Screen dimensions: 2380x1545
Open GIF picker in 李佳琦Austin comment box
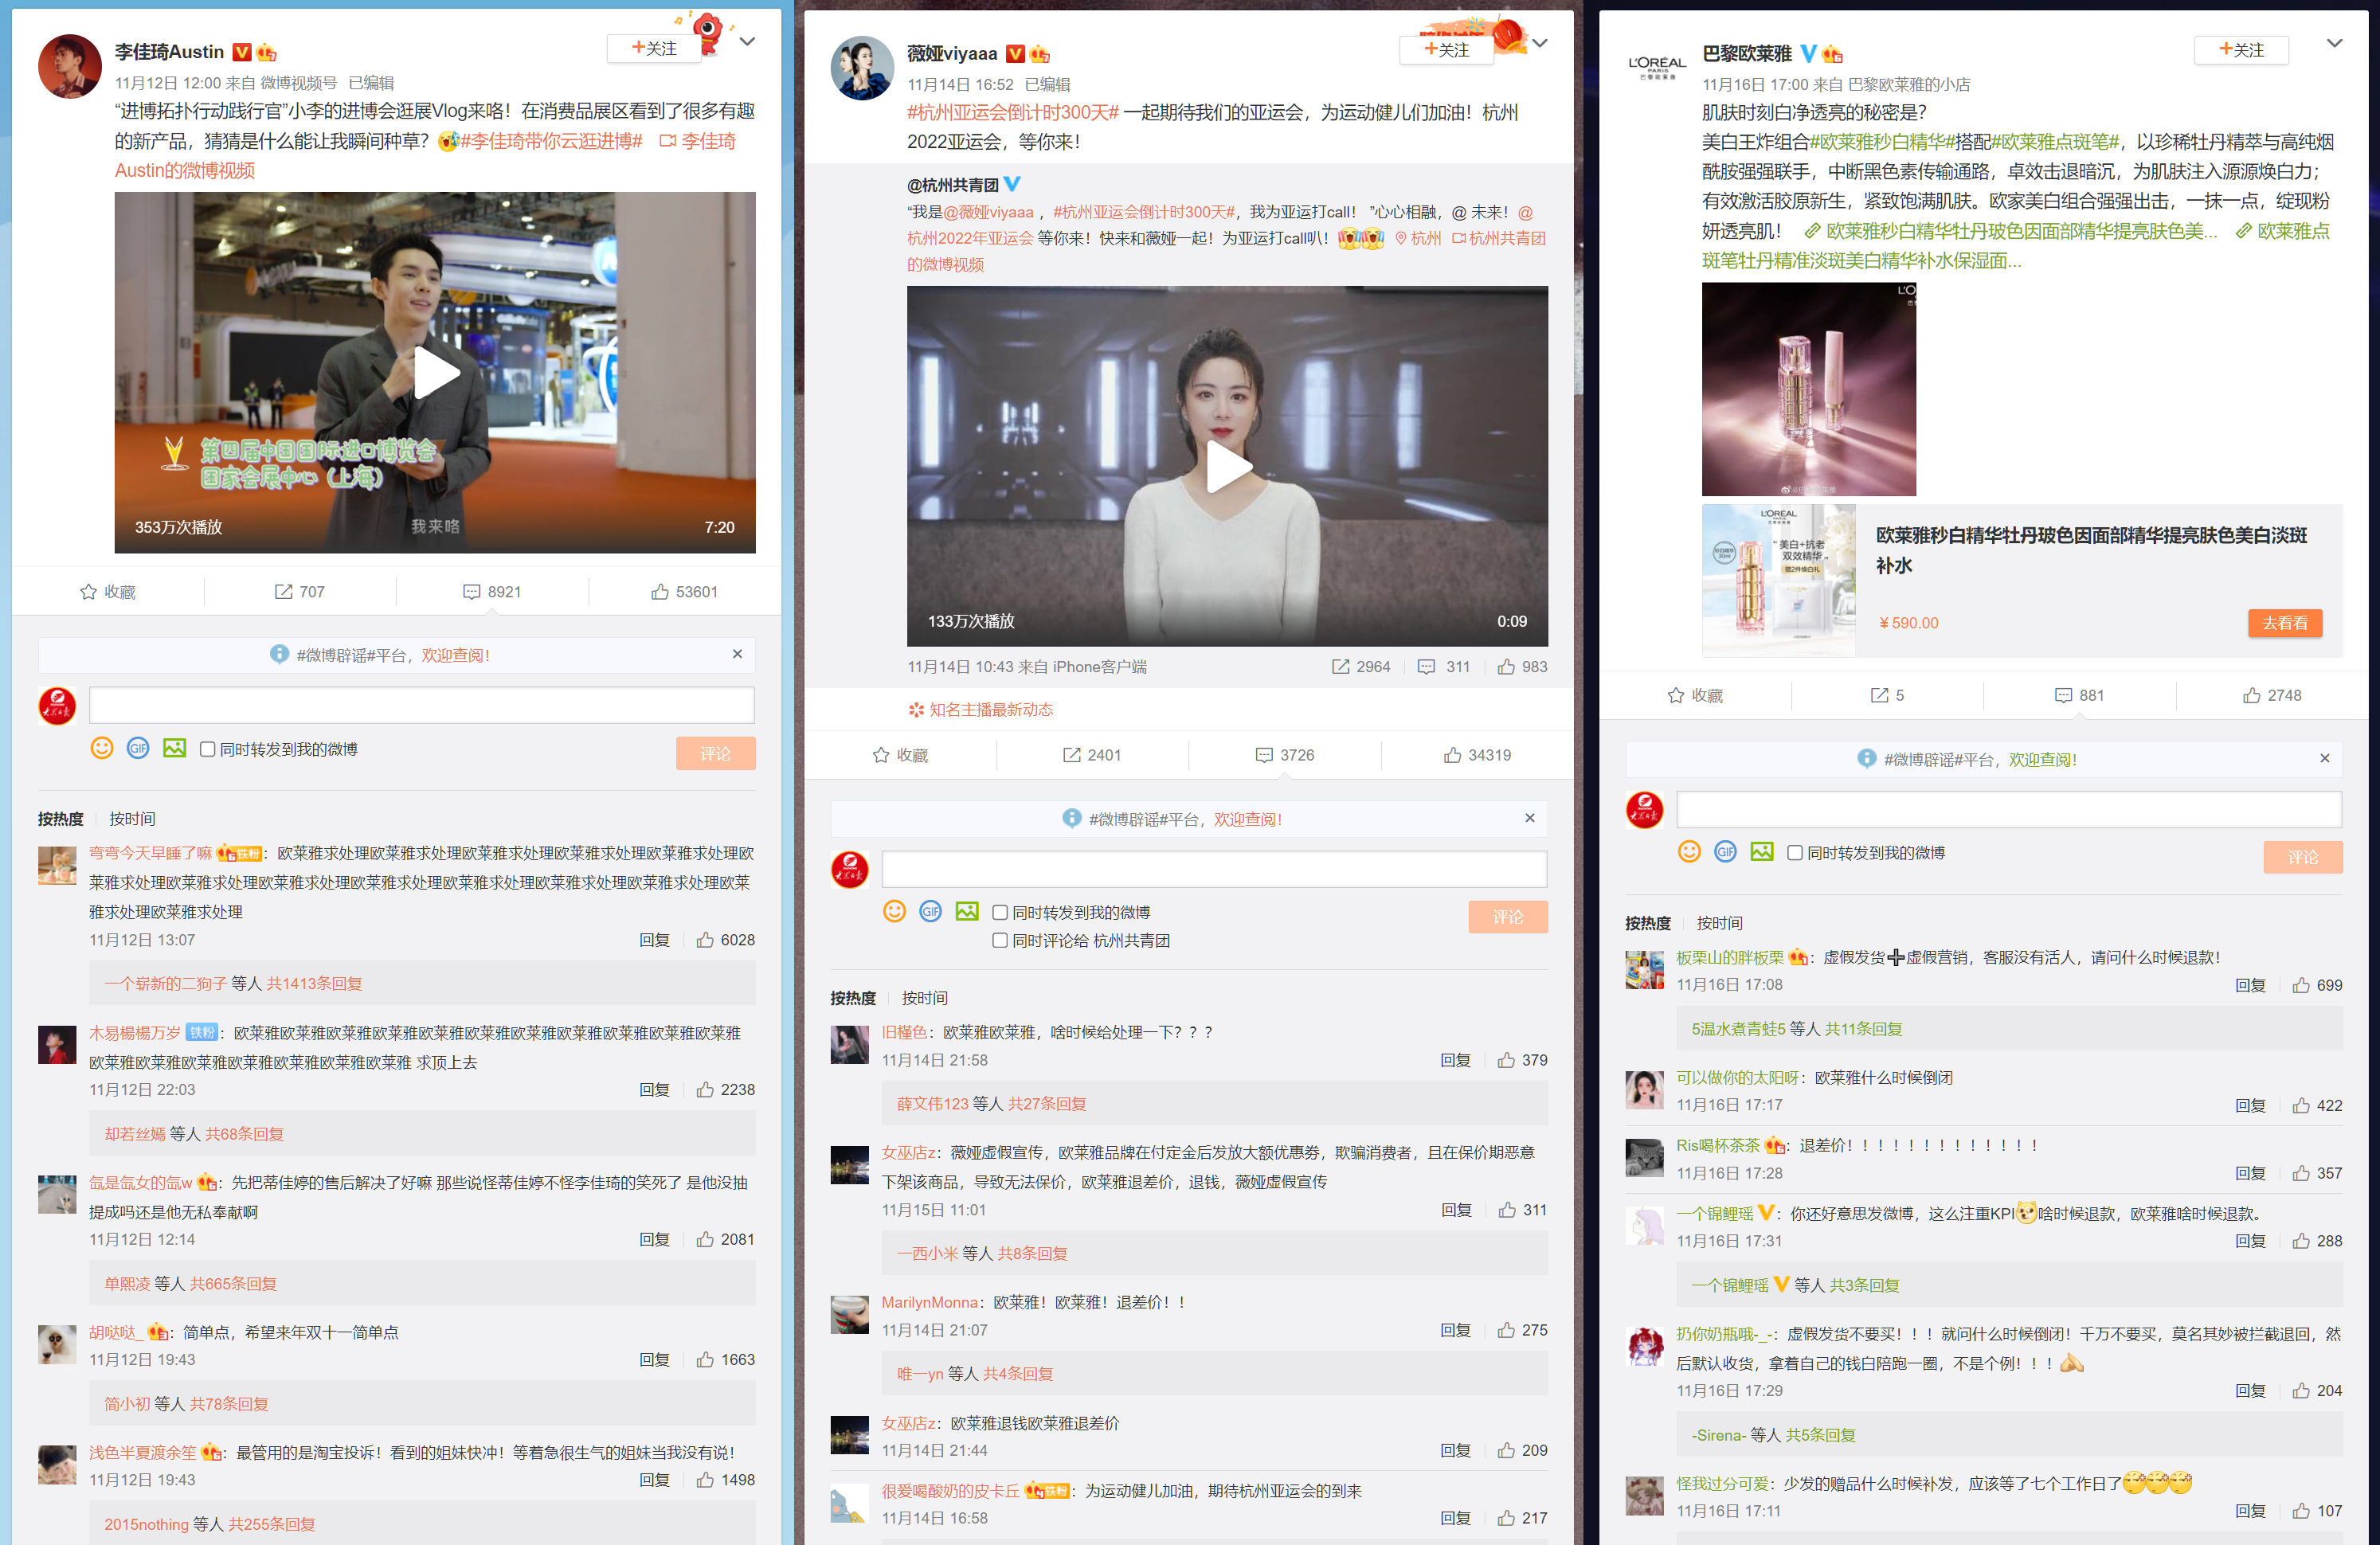(x=138, y=748)
